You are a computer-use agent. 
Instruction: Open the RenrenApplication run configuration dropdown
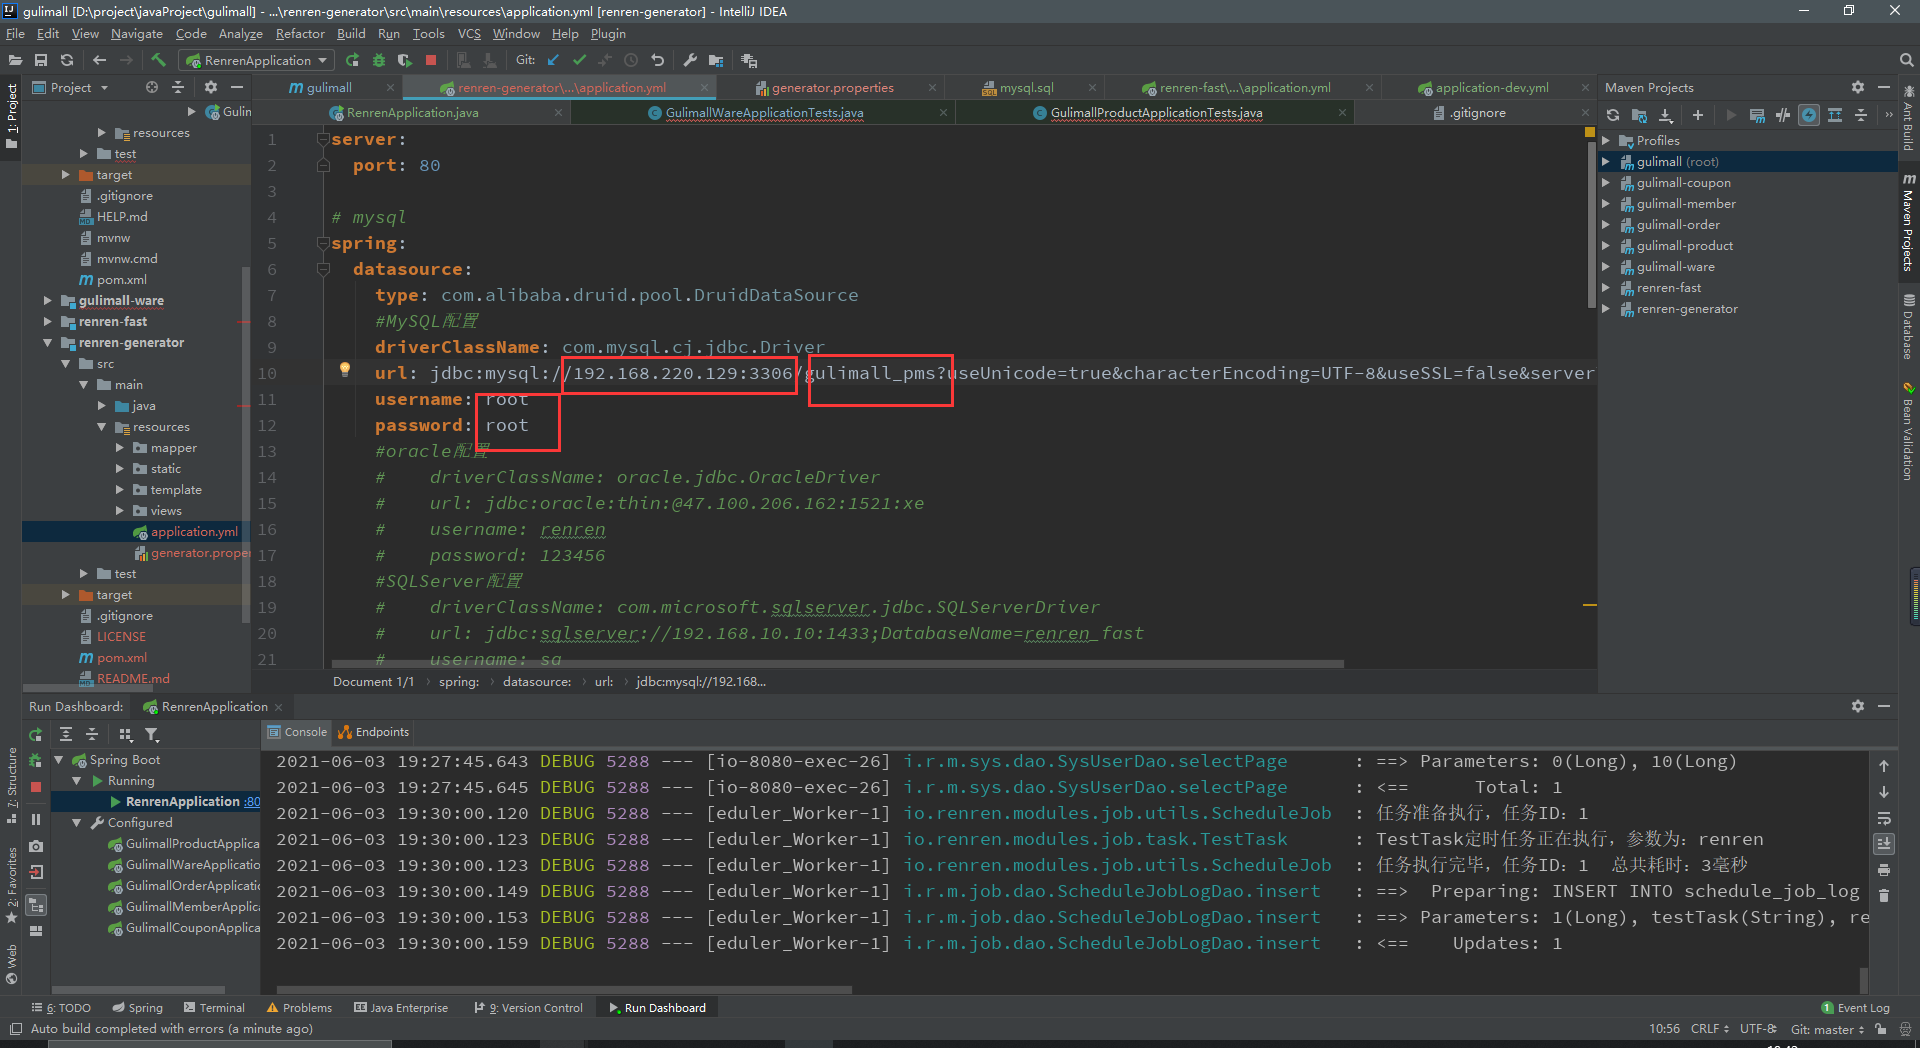[257, 60]
